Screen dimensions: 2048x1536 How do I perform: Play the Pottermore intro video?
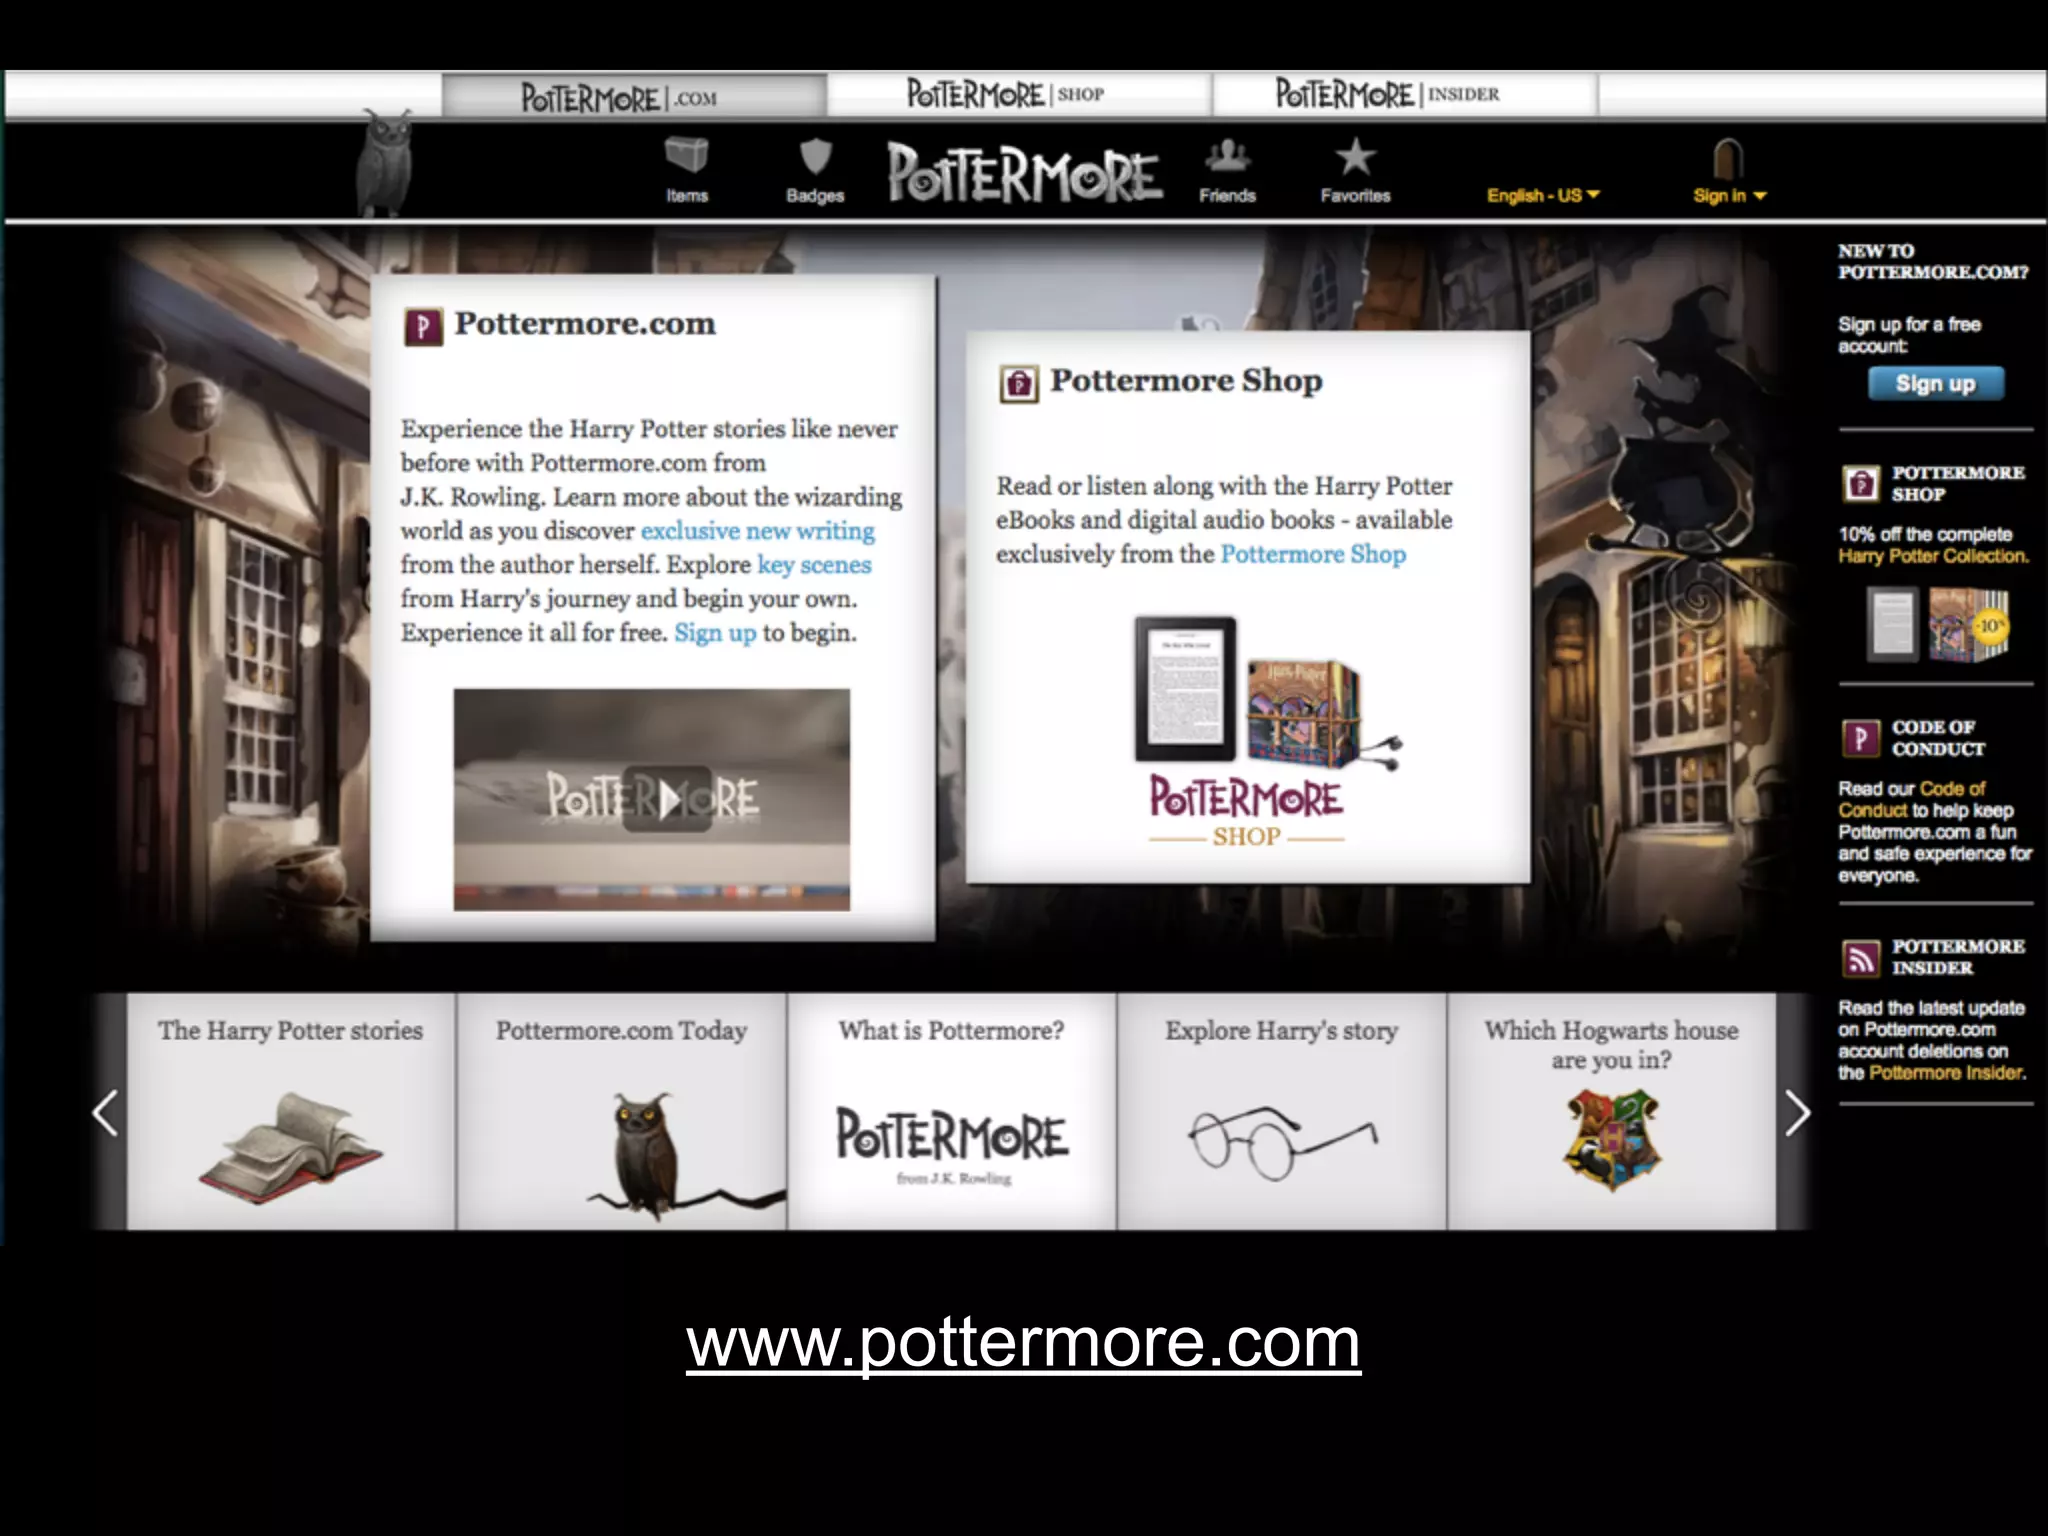[667, 798]
